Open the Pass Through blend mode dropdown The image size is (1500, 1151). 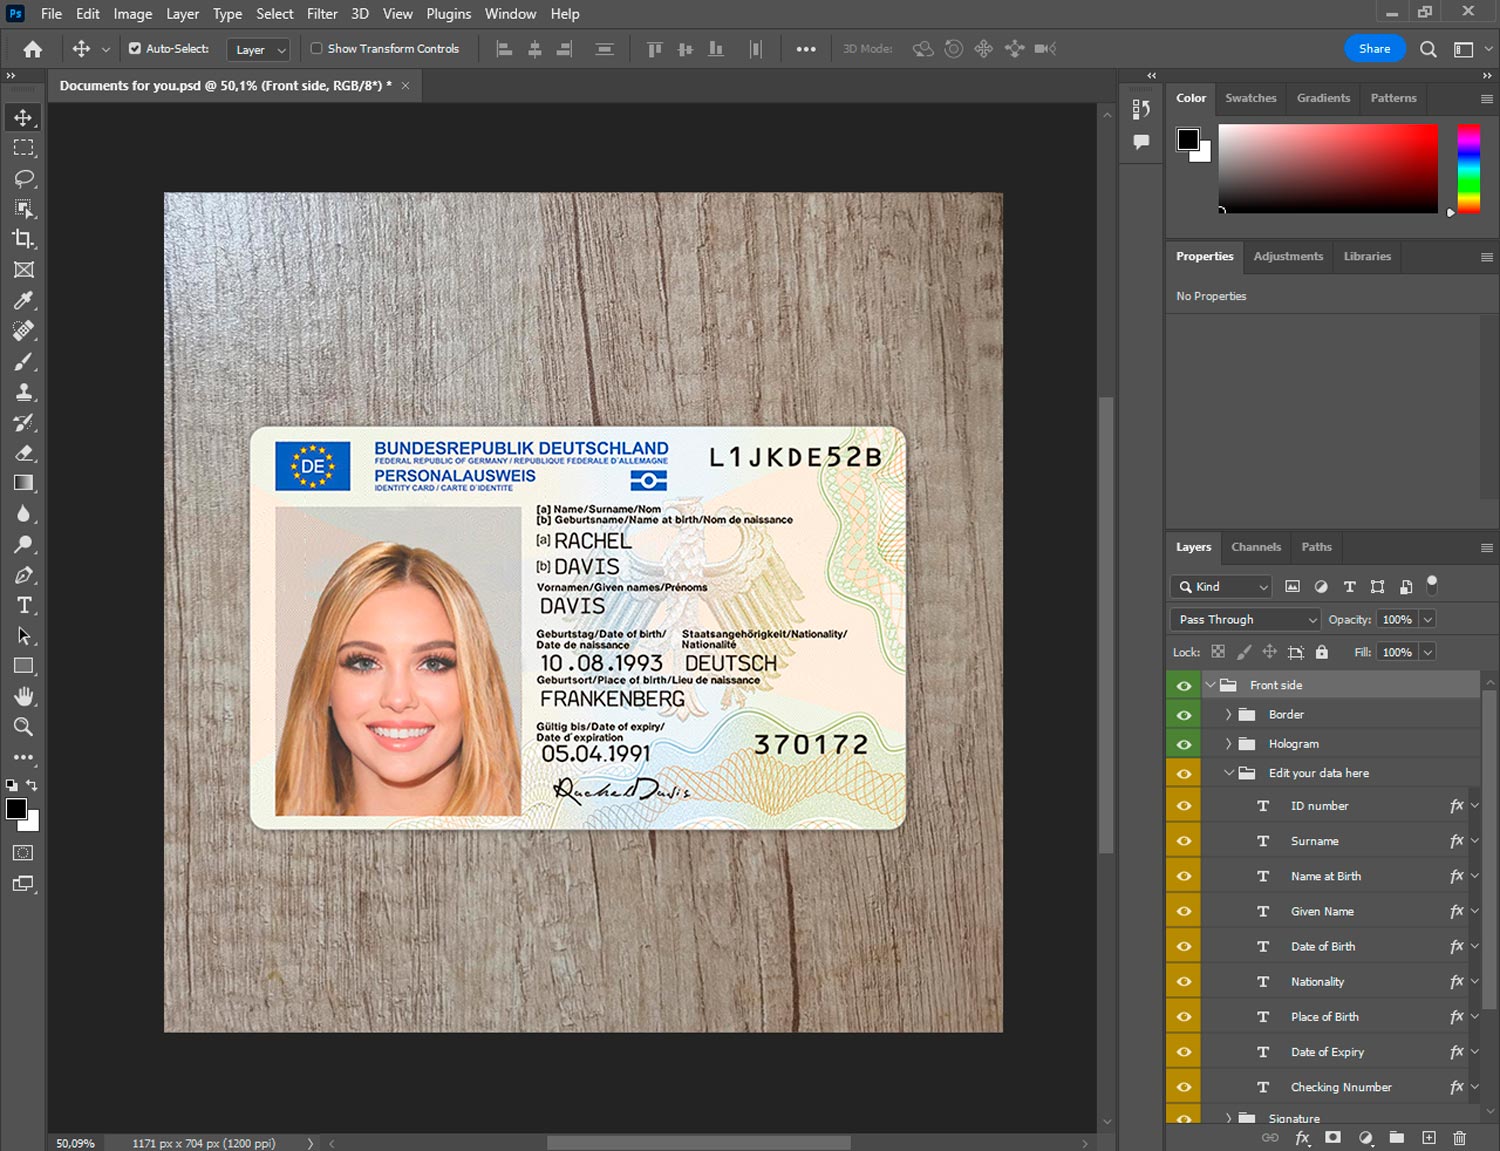coord(1245,620)
